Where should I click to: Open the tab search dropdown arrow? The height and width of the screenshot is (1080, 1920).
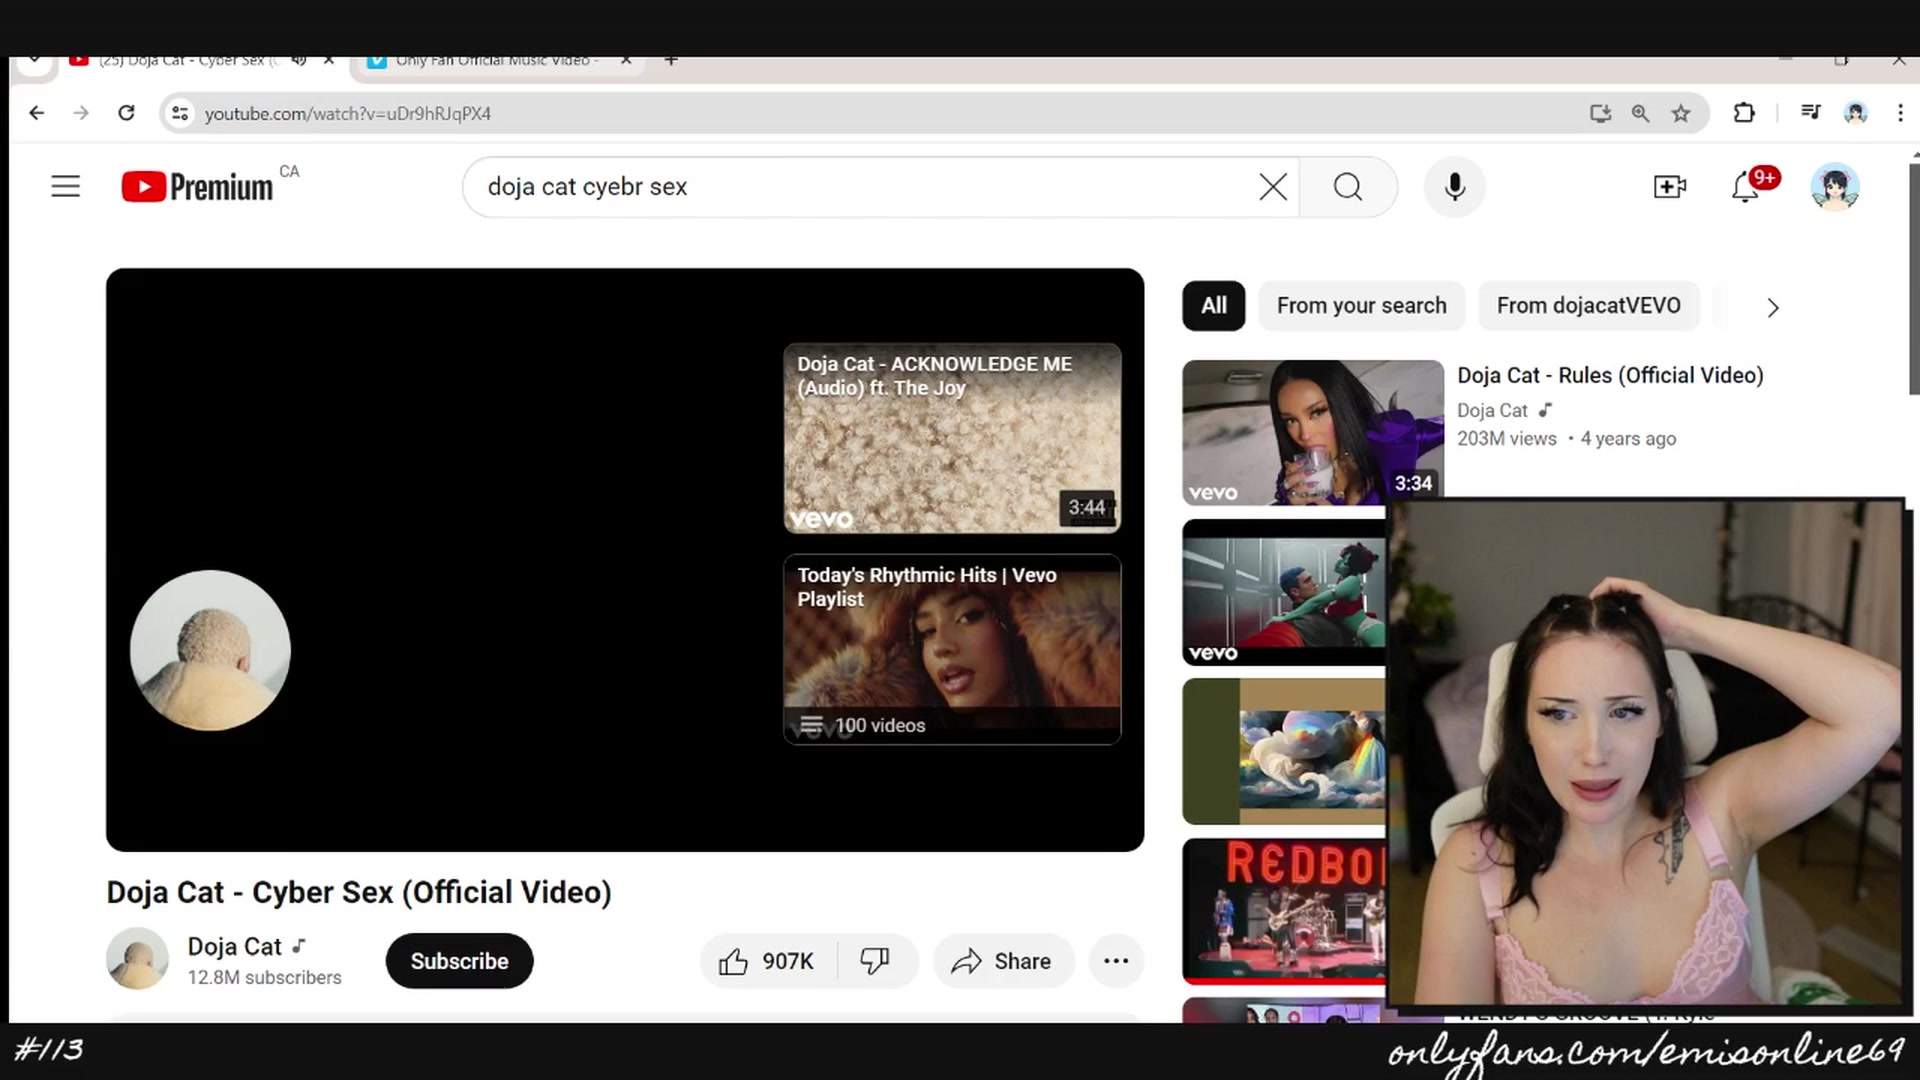35,61
